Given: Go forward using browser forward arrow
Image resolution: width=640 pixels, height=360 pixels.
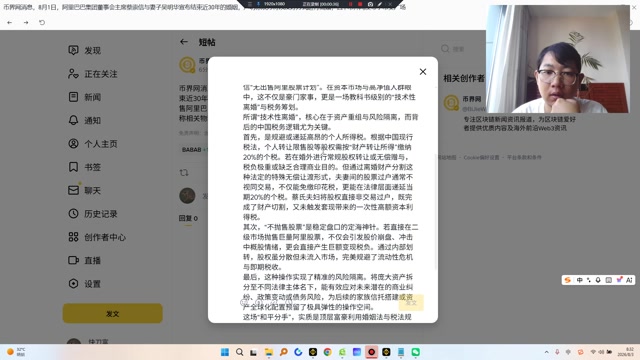Looking at the screenshot, I should tap(26, 22).
